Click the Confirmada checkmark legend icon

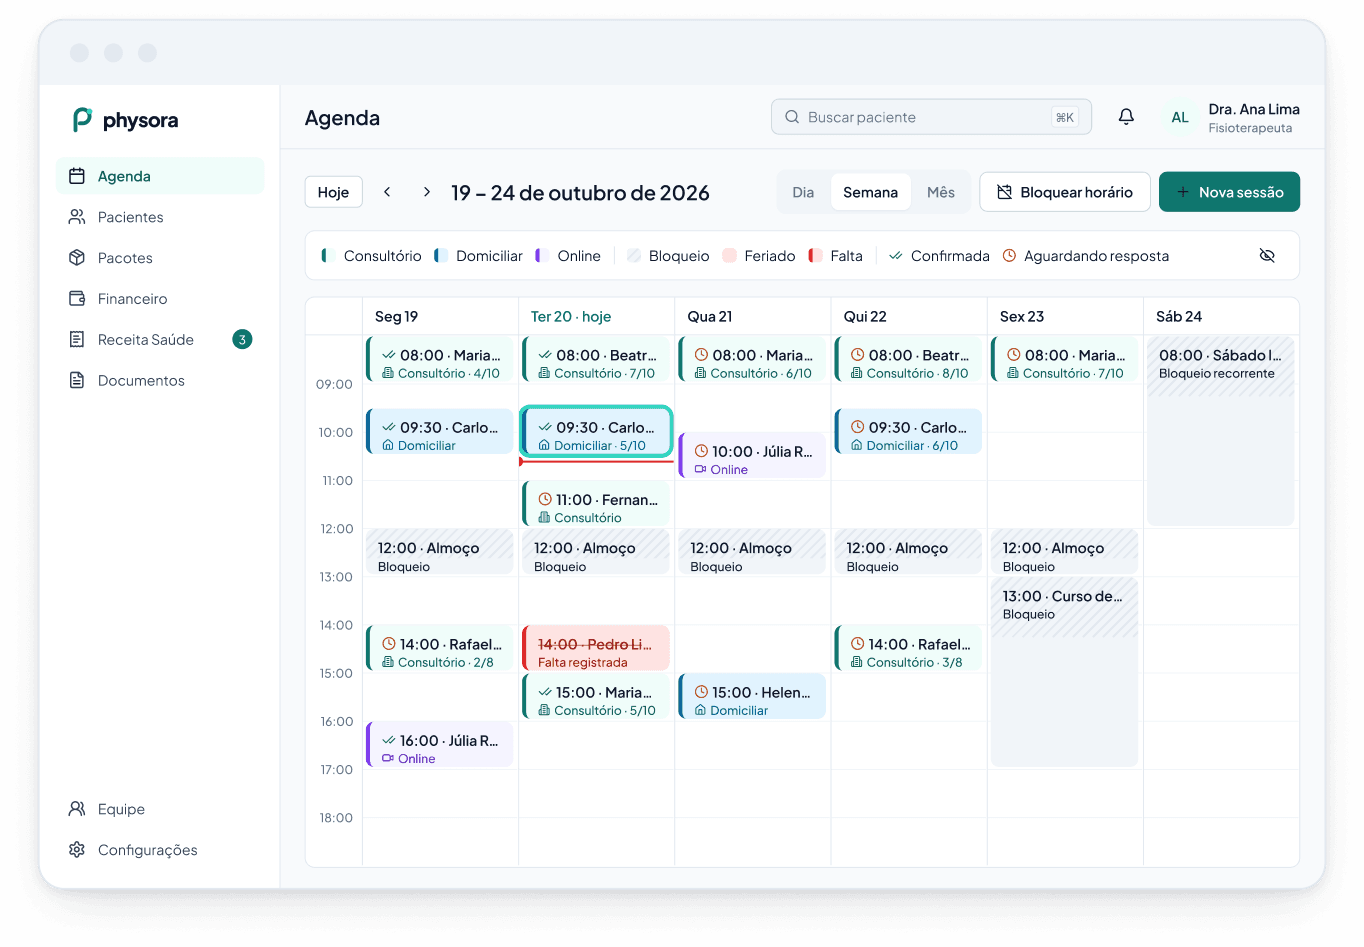coord(896,256)
